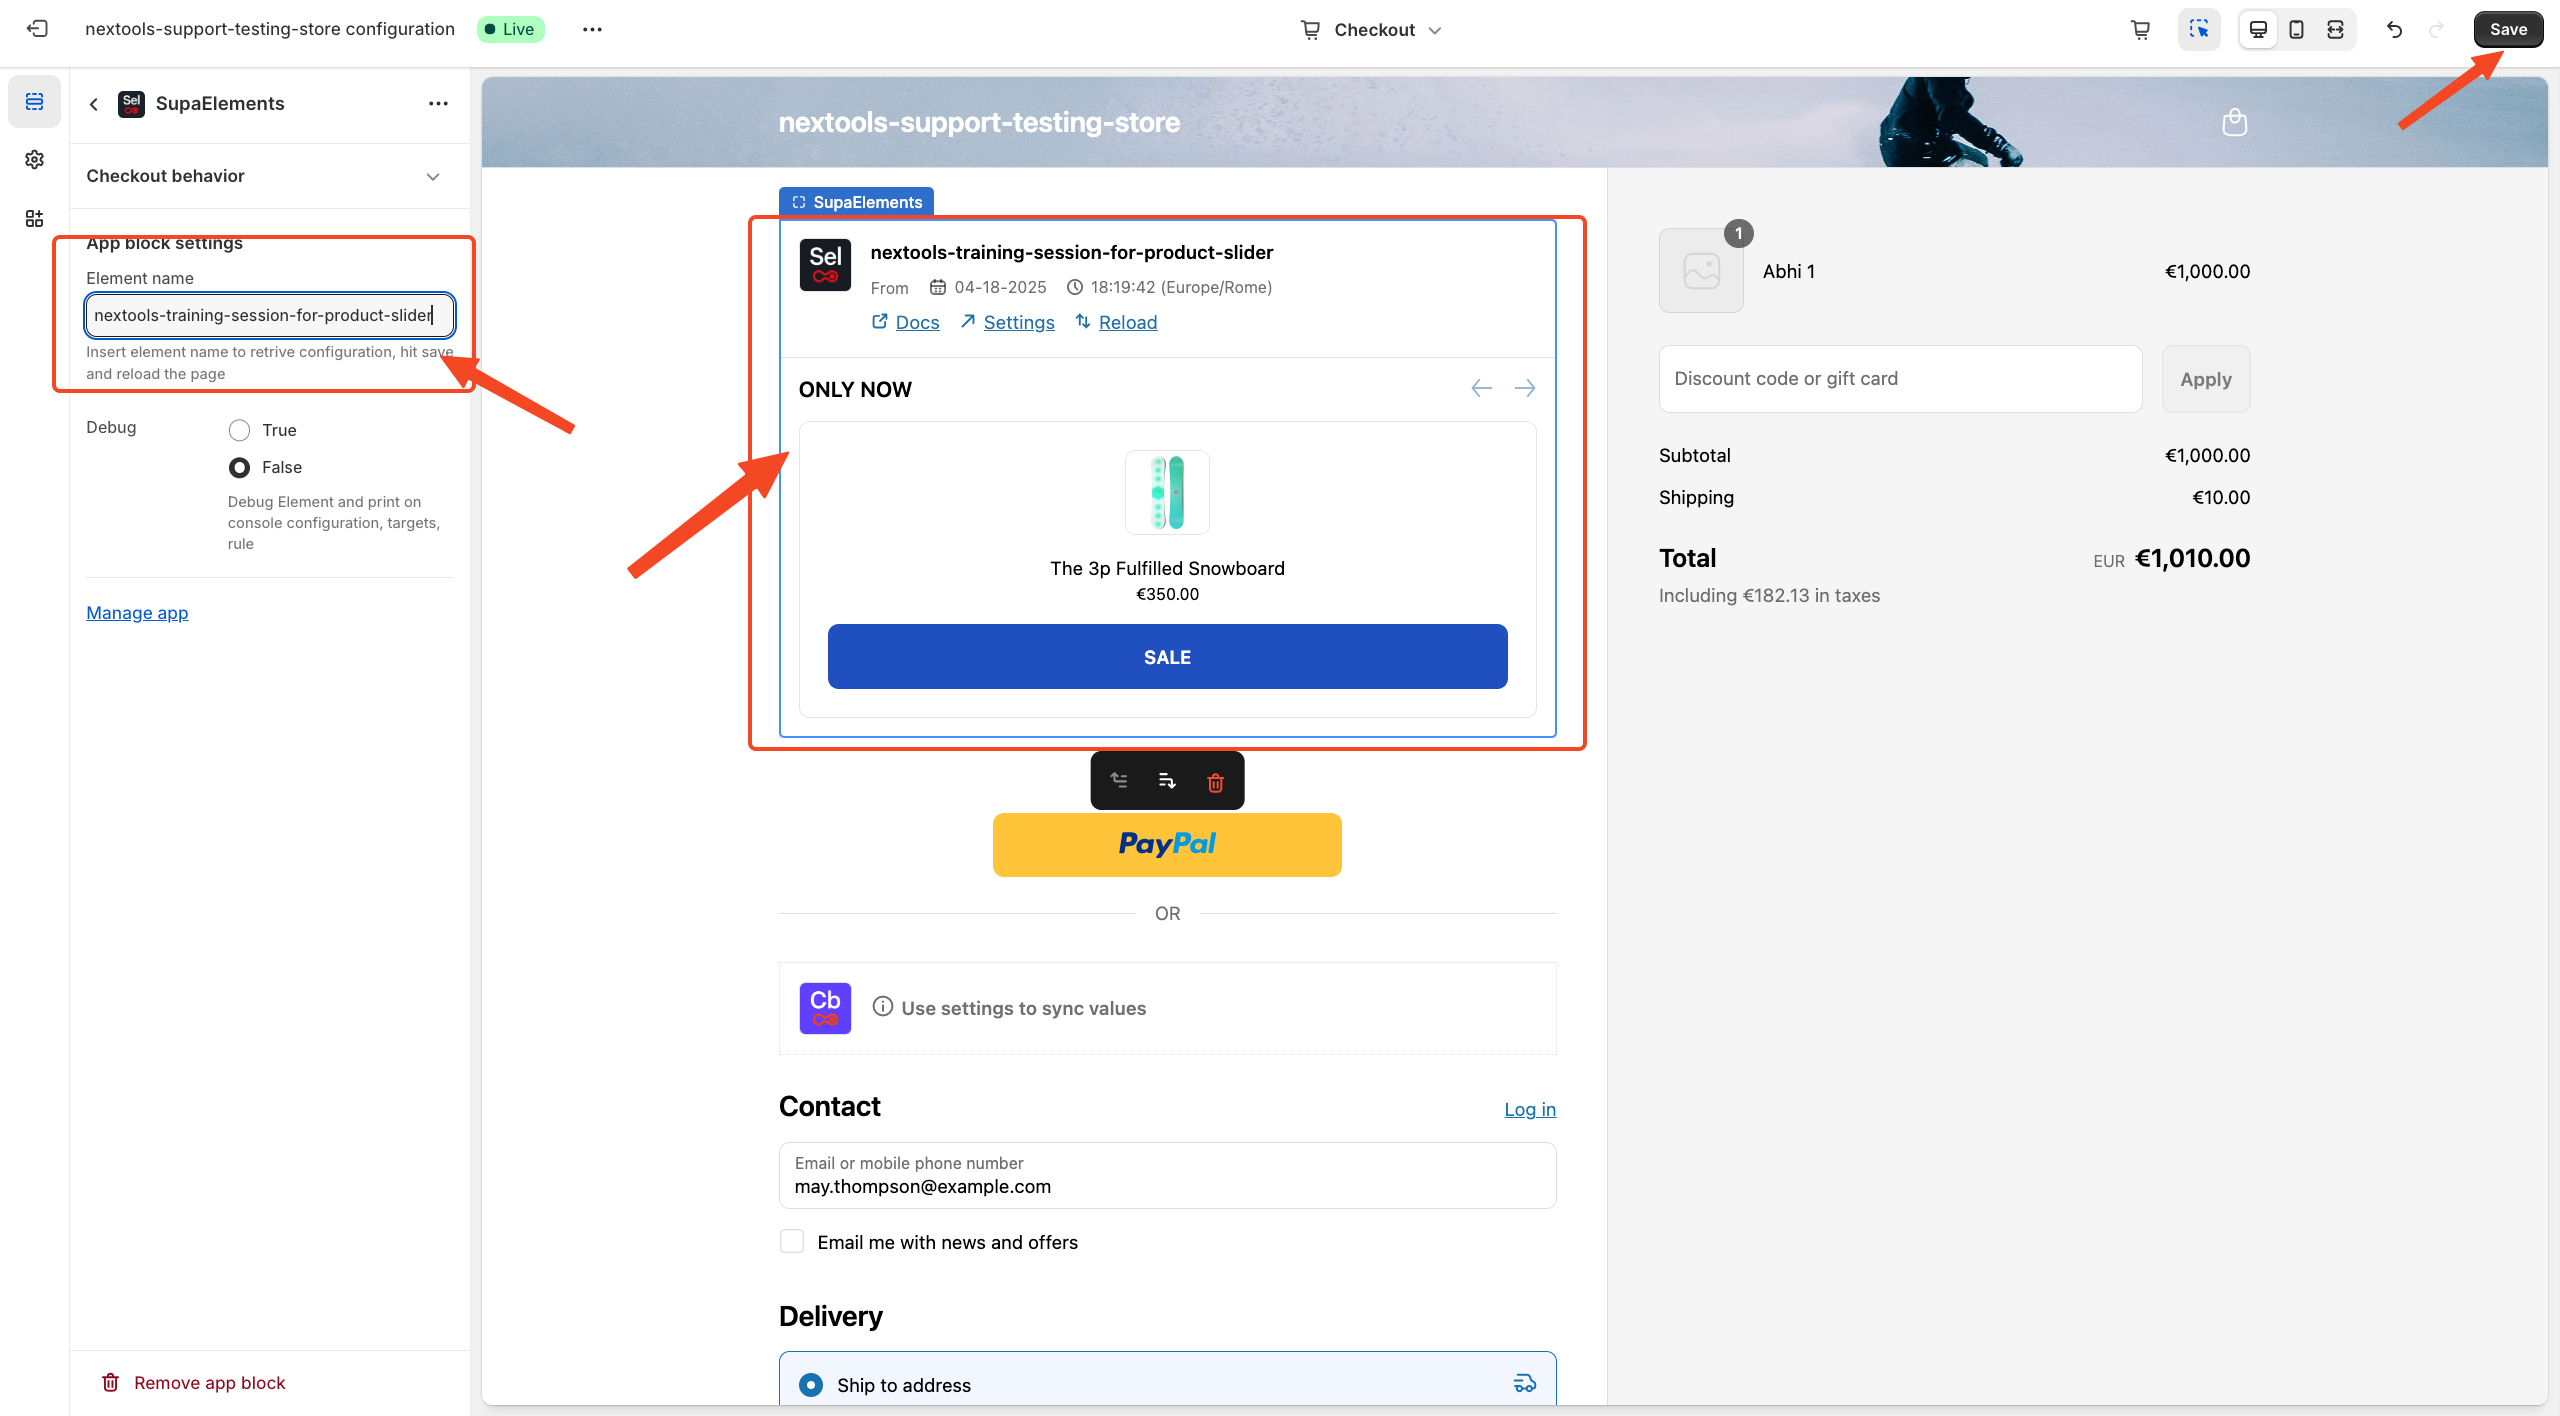Click the Sel logo in SupaElements block
The width and height of the screenshot is (2560, 1416).
pos(825,265)
